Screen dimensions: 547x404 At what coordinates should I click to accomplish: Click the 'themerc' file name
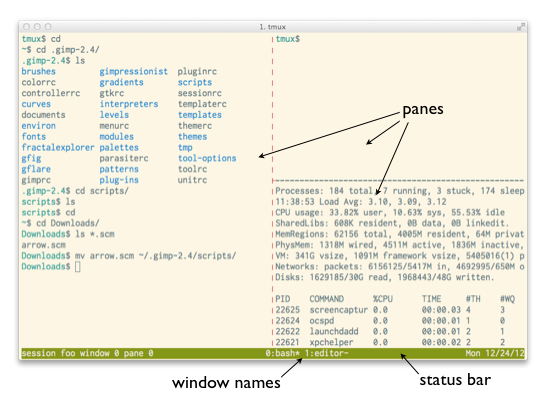click(195, 126)
